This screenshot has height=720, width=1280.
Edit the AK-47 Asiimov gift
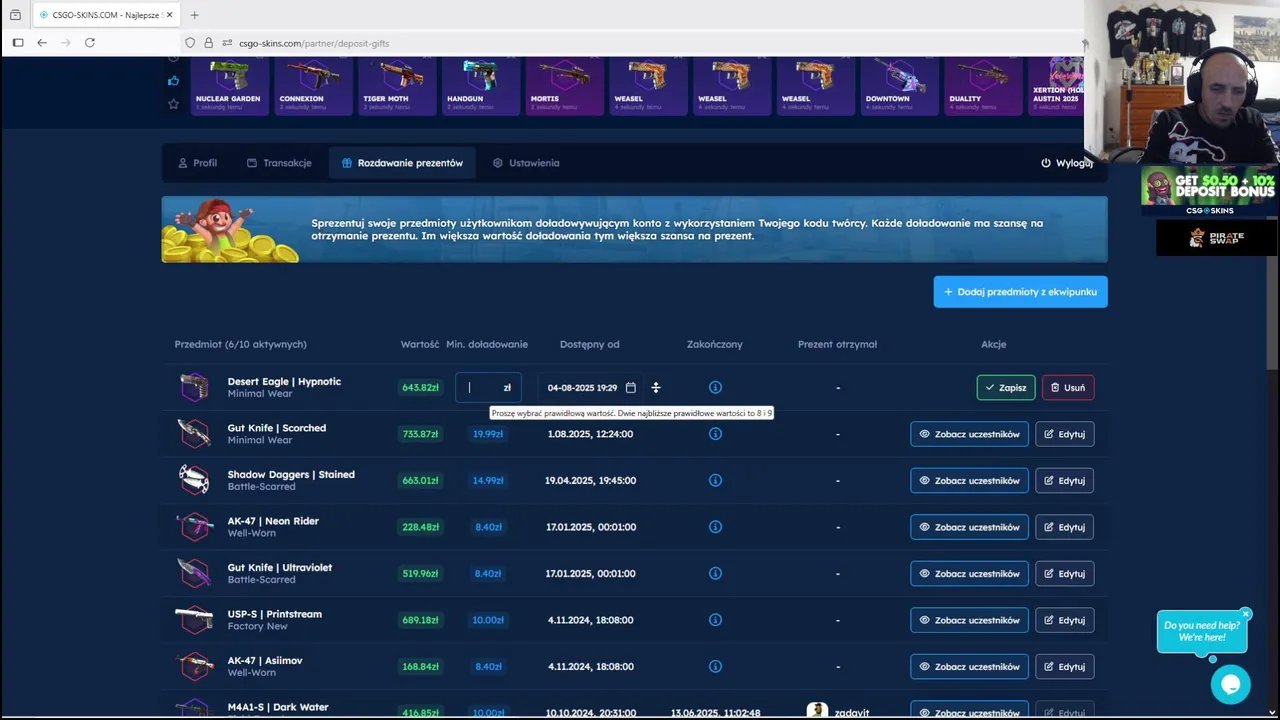[x=1064, y=667]
